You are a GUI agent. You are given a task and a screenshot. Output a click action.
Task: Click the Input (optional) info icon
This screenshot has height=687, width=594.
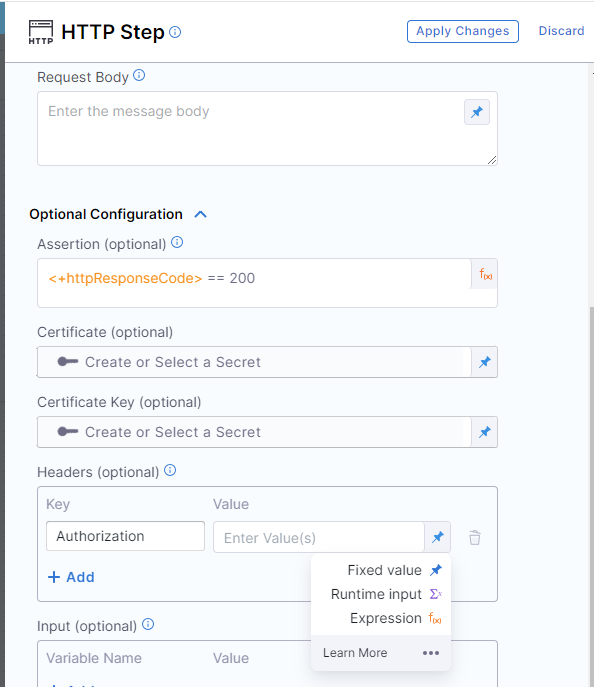[148, 624]
